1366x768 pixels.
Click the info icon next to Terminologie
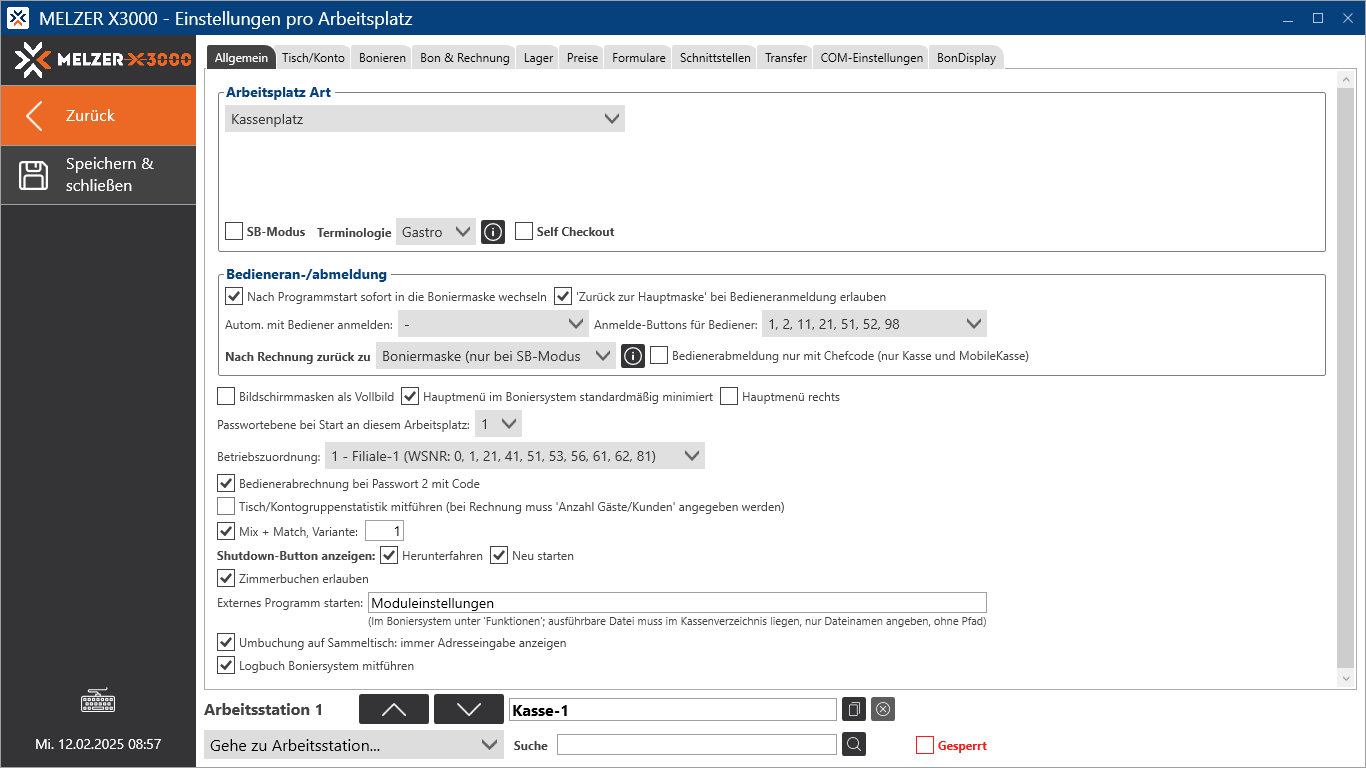coord(493,232)
